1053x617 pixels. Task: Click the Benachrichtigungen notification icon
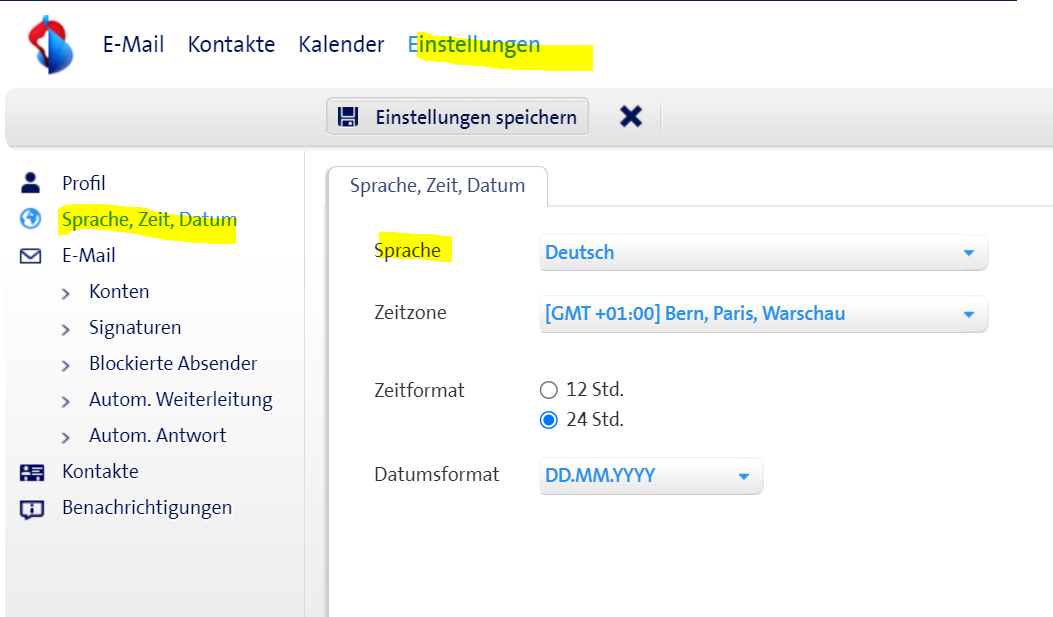tap(31, 508)
